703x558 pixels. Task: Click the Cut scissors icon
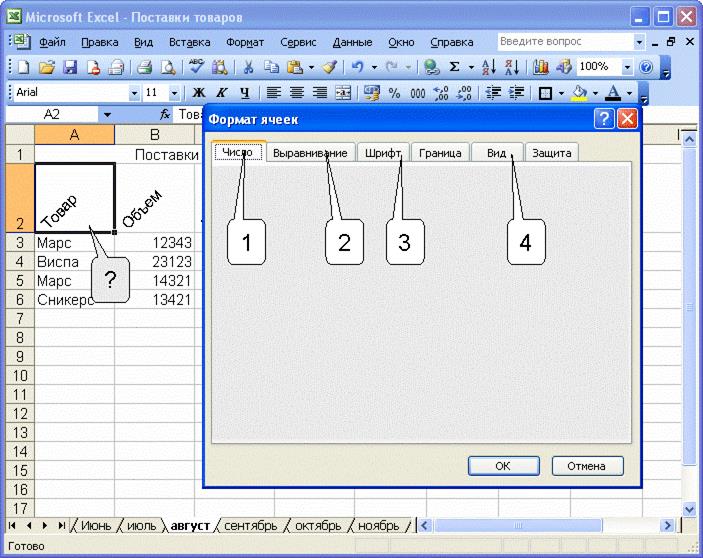click(246, 68)
